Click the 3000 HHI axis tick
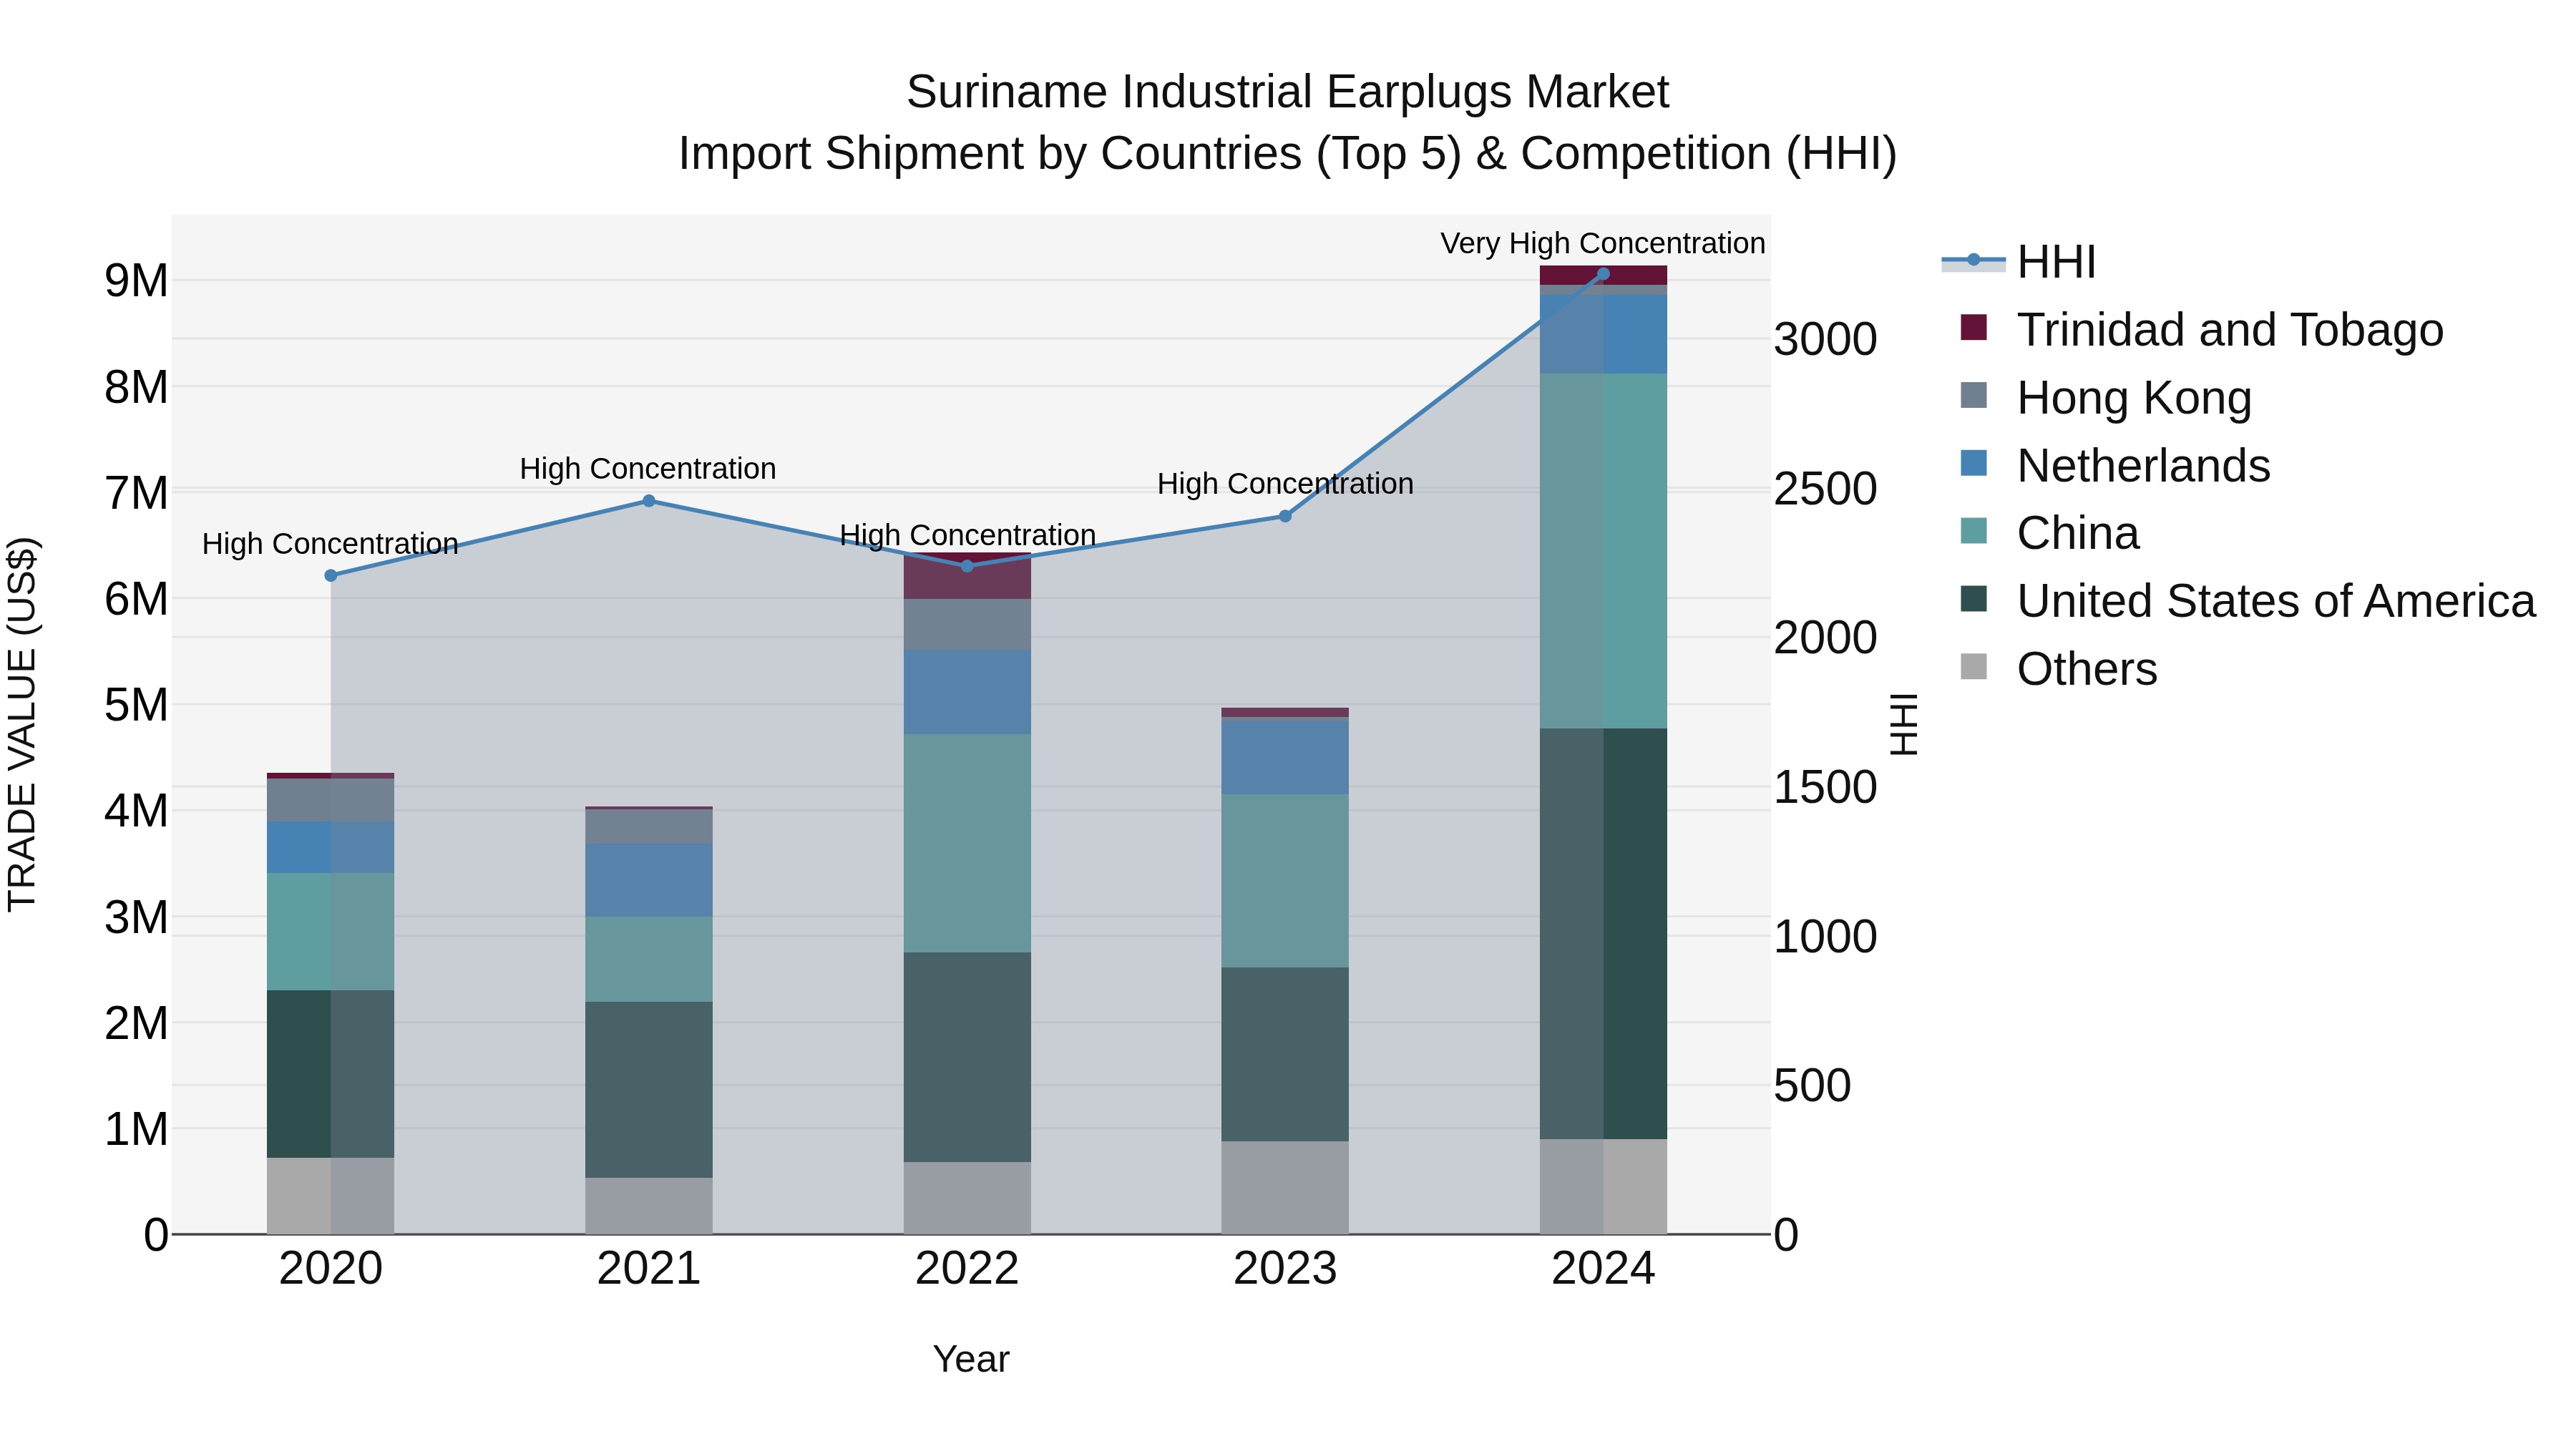Image resolution: width=2576 pixels, height=1449 pixels. (x=1825, y=339)
